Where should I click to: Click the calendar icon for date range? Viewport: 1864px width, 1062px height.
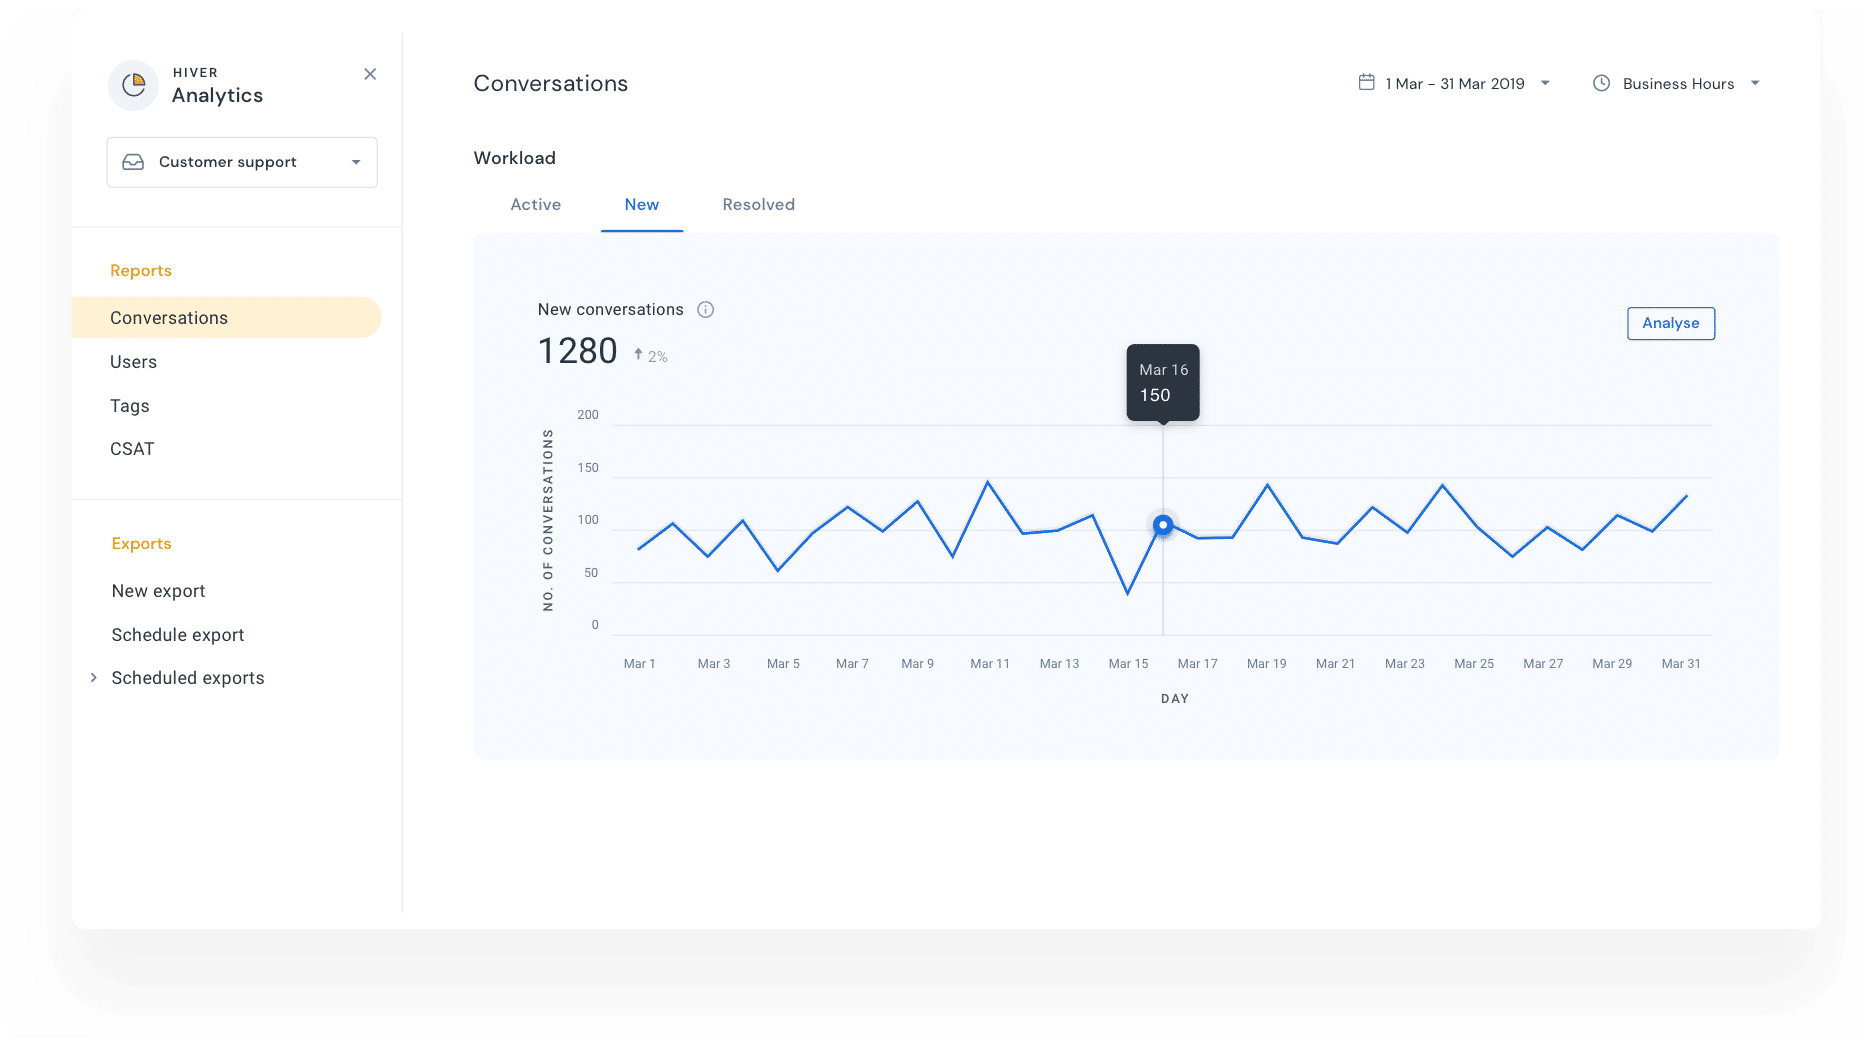1366,83
